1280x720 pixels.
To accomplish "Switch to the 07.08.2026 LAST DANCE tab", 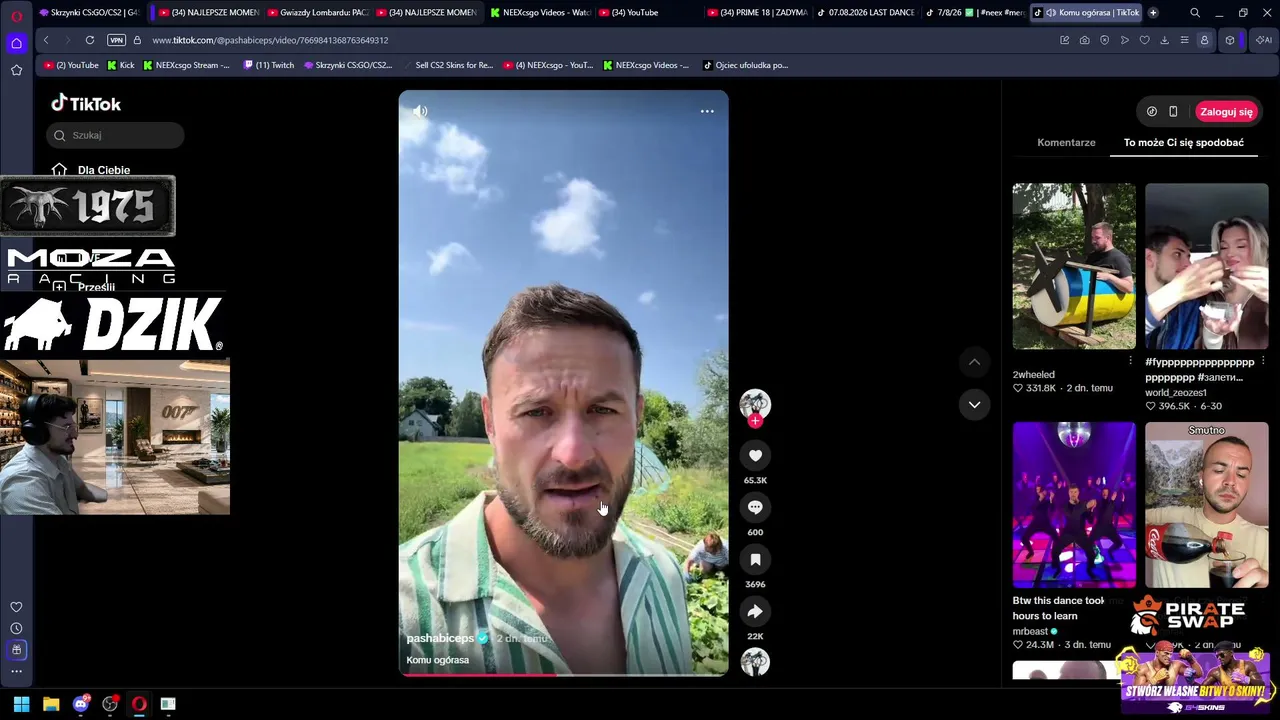I will (864, 13).
